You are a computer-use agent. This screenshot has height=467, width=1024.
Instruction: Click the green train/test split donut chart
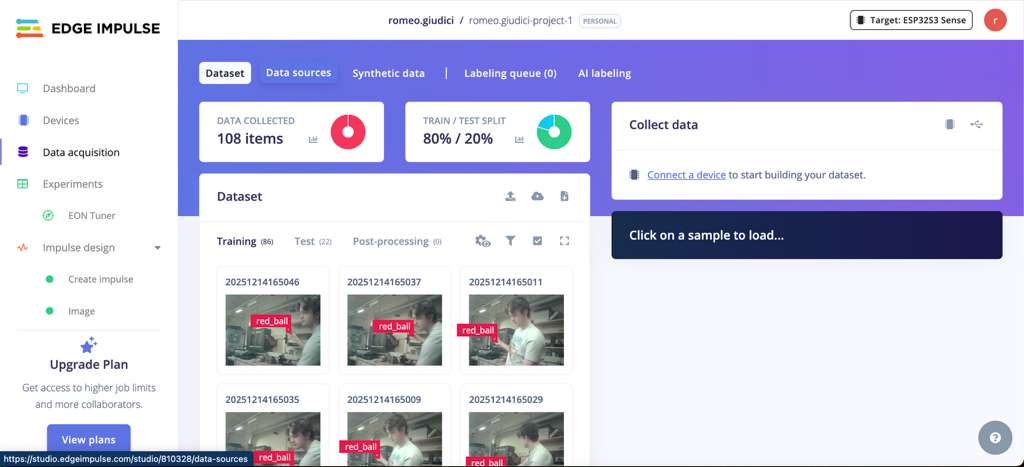tap(554, 132)
